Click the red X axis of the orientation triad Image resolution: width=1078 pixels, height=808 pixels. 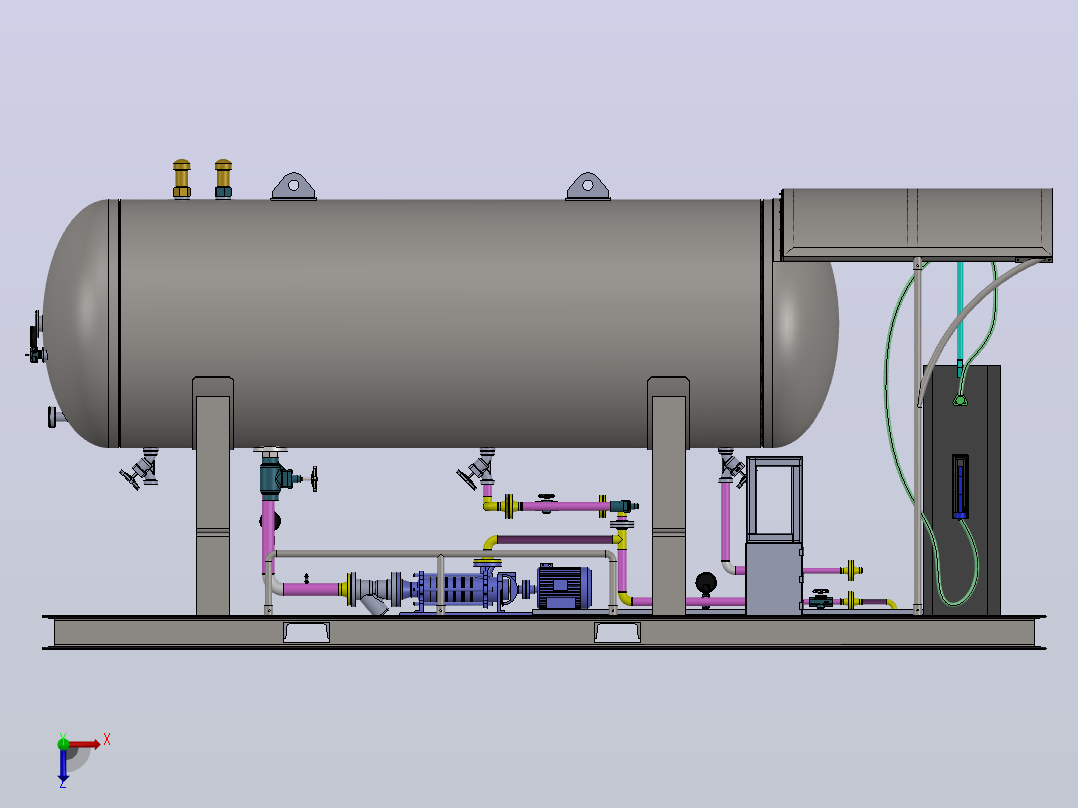click(x=84, y=744)
